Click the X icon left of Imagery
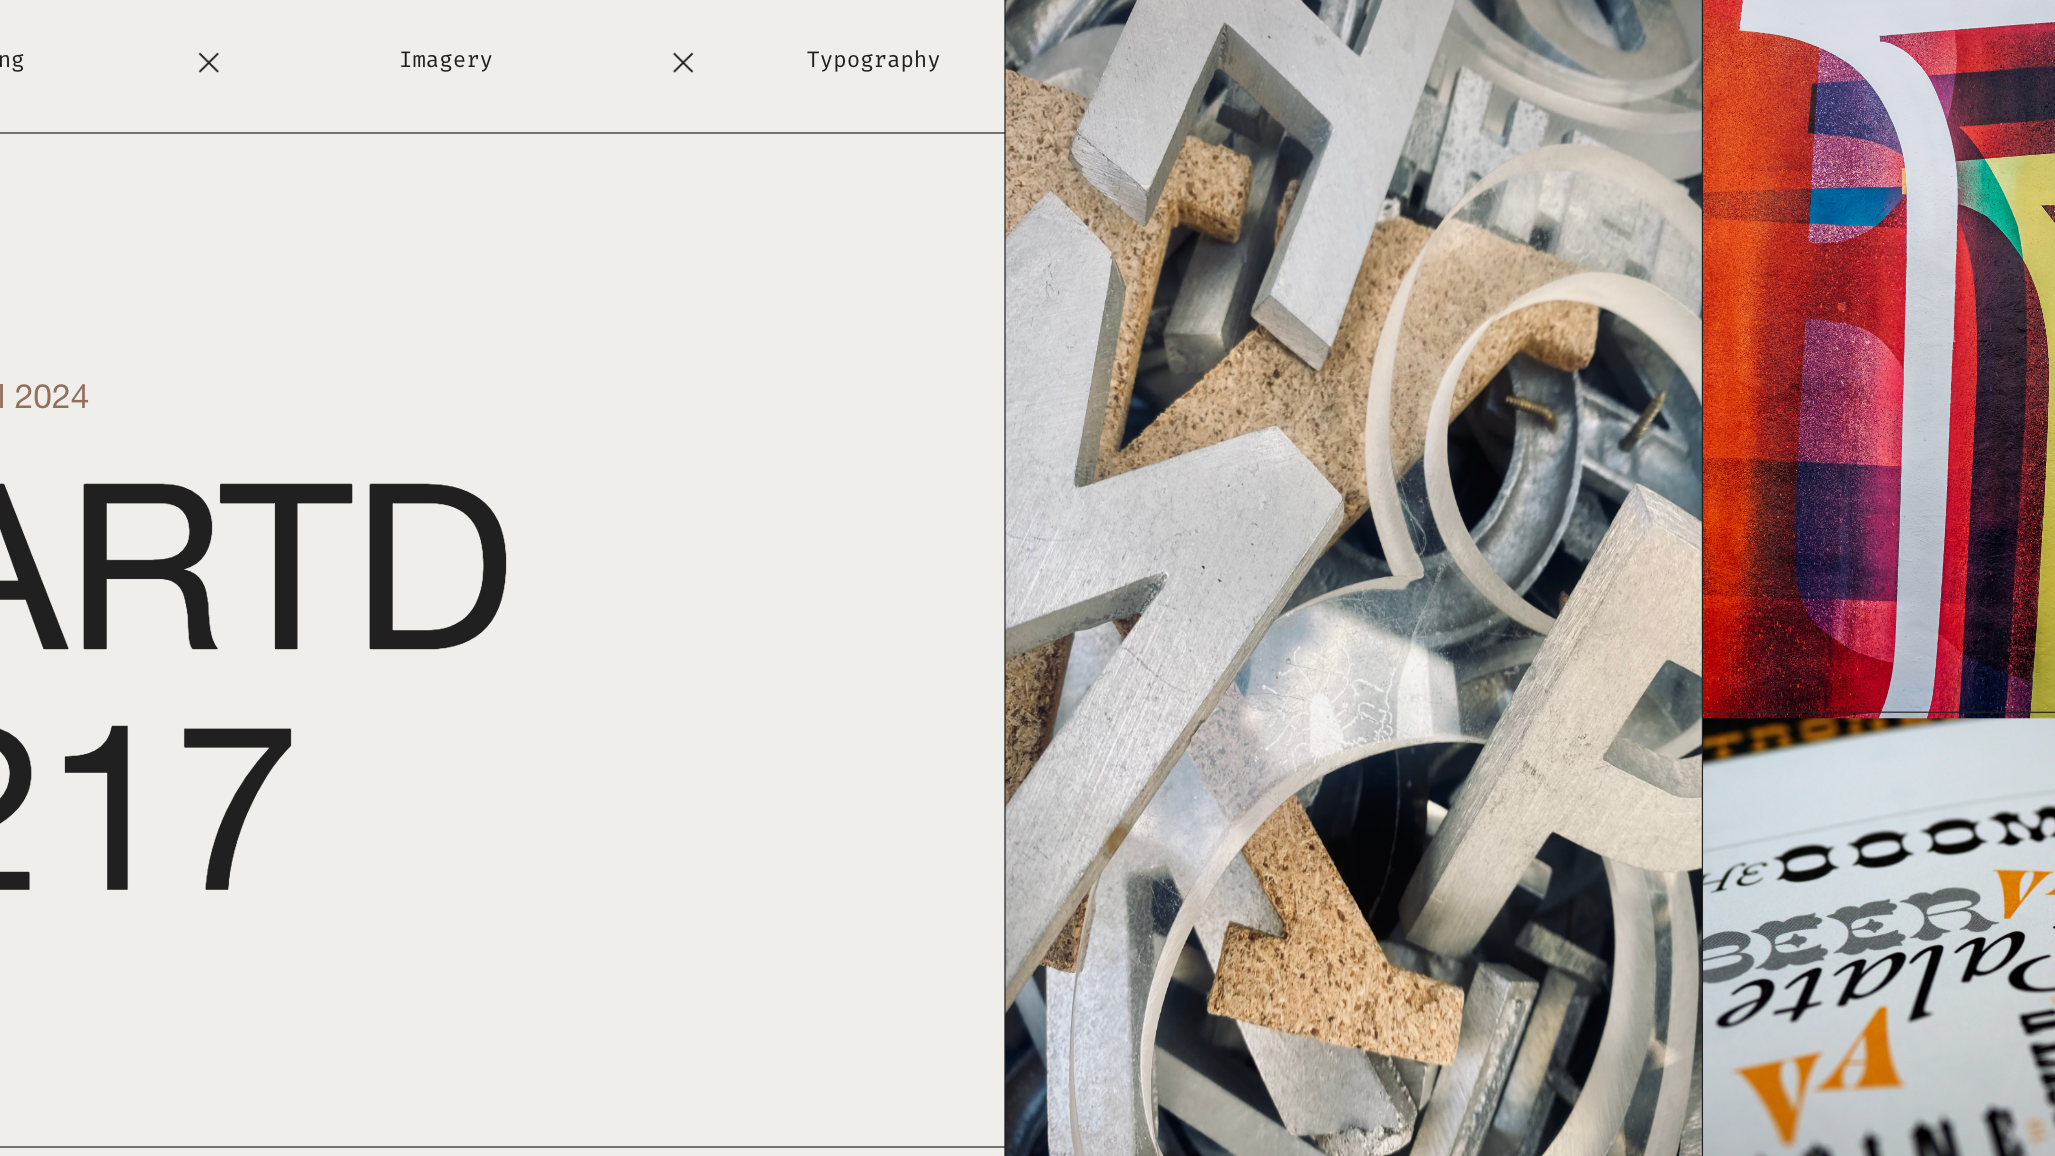 tap(208, 63)
